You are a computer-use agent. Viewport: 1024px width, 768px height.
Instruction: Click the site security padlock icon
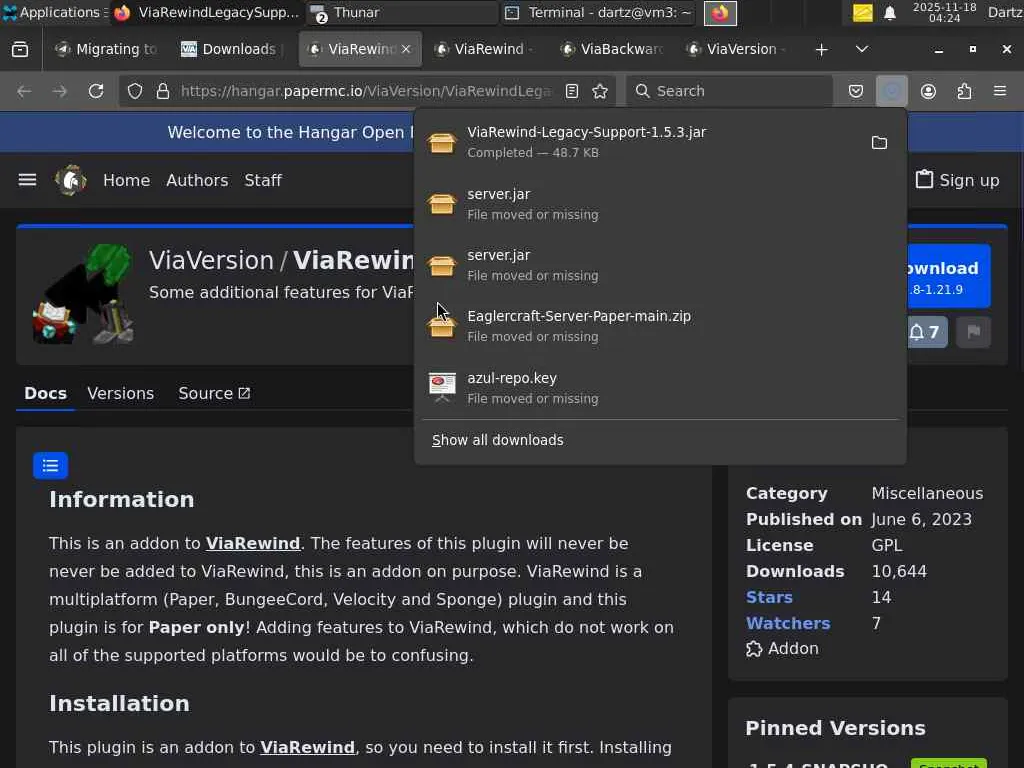coord(163,91)
